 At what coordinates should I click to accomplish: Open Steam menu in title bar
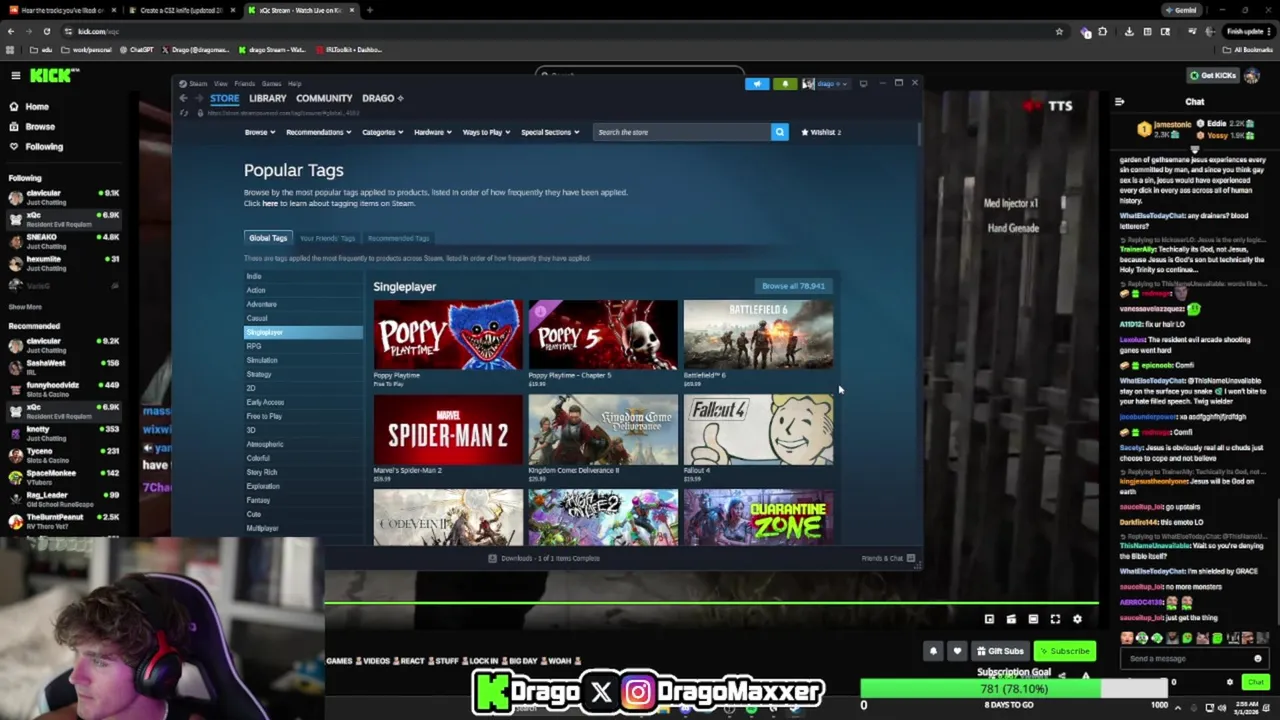(x=198, y=84)
